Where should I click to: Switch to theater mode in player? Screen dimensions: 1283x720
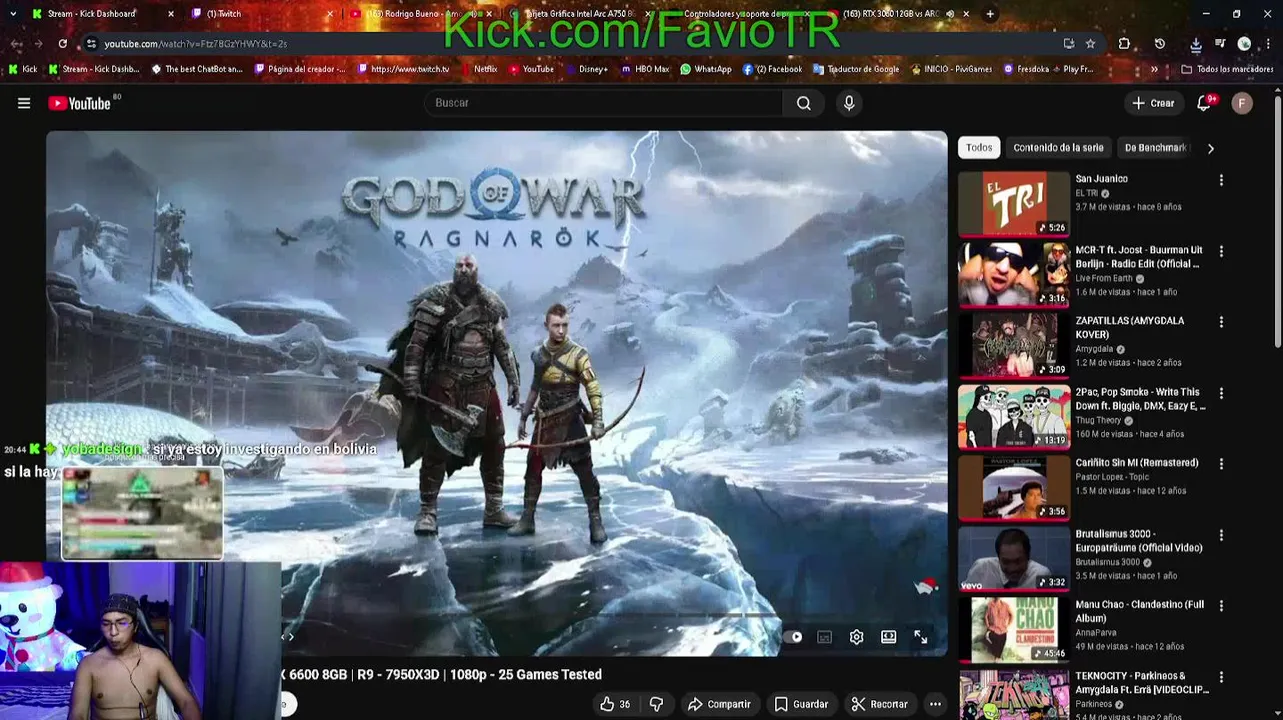click(888, 637)
